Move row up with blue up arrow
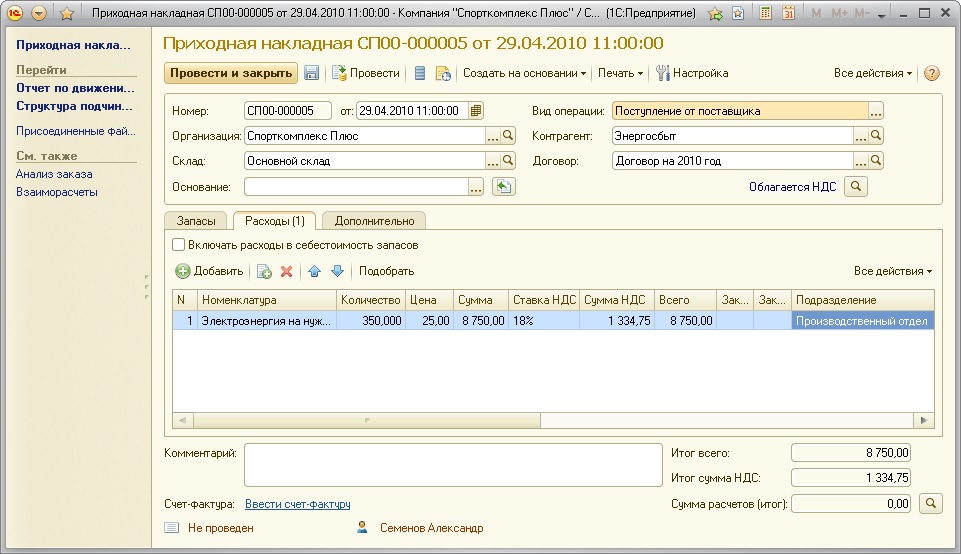Screen dimensions: 961x554 [x=314, y=271]
